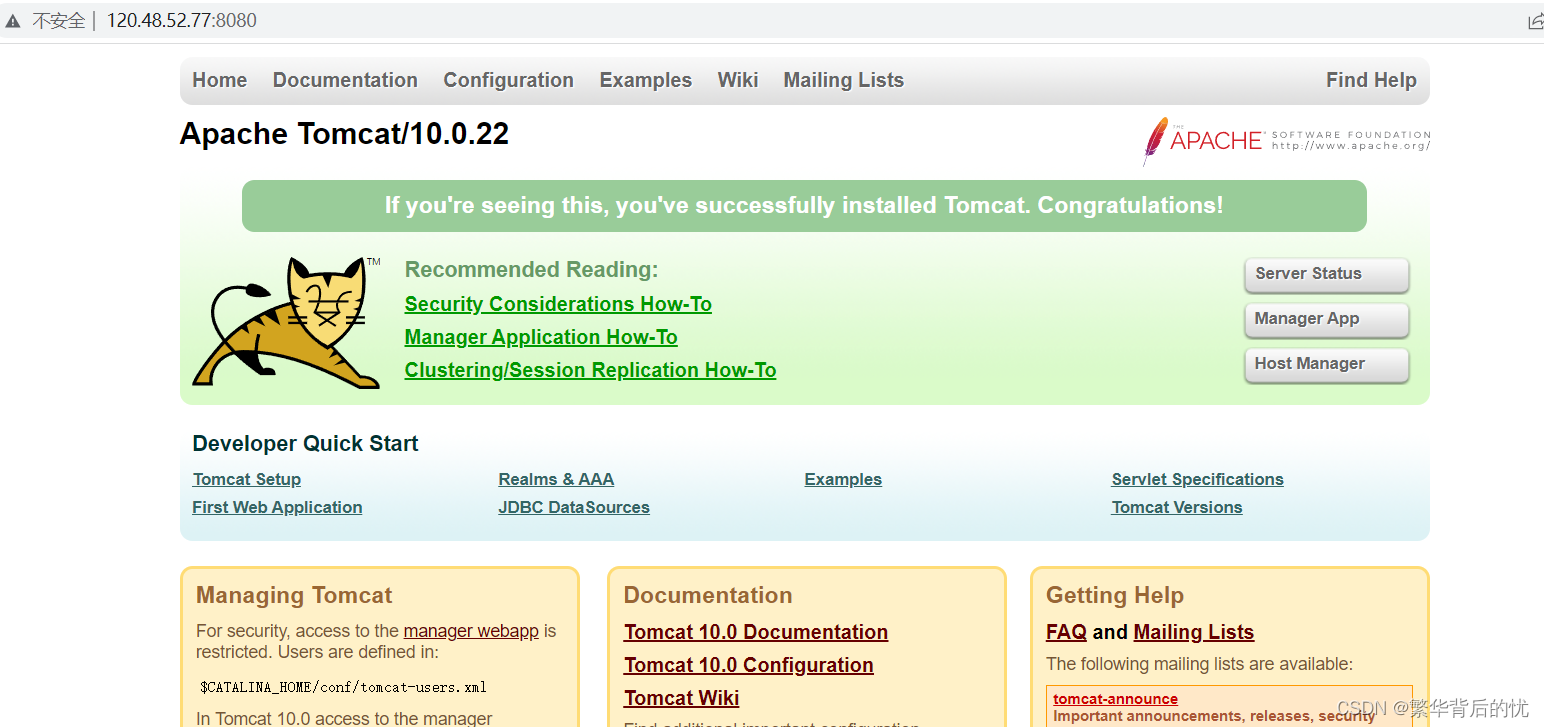Click the Tomcat cat mascot image
Viewport: 1544px width, 727px height.
tap(287, 323)
